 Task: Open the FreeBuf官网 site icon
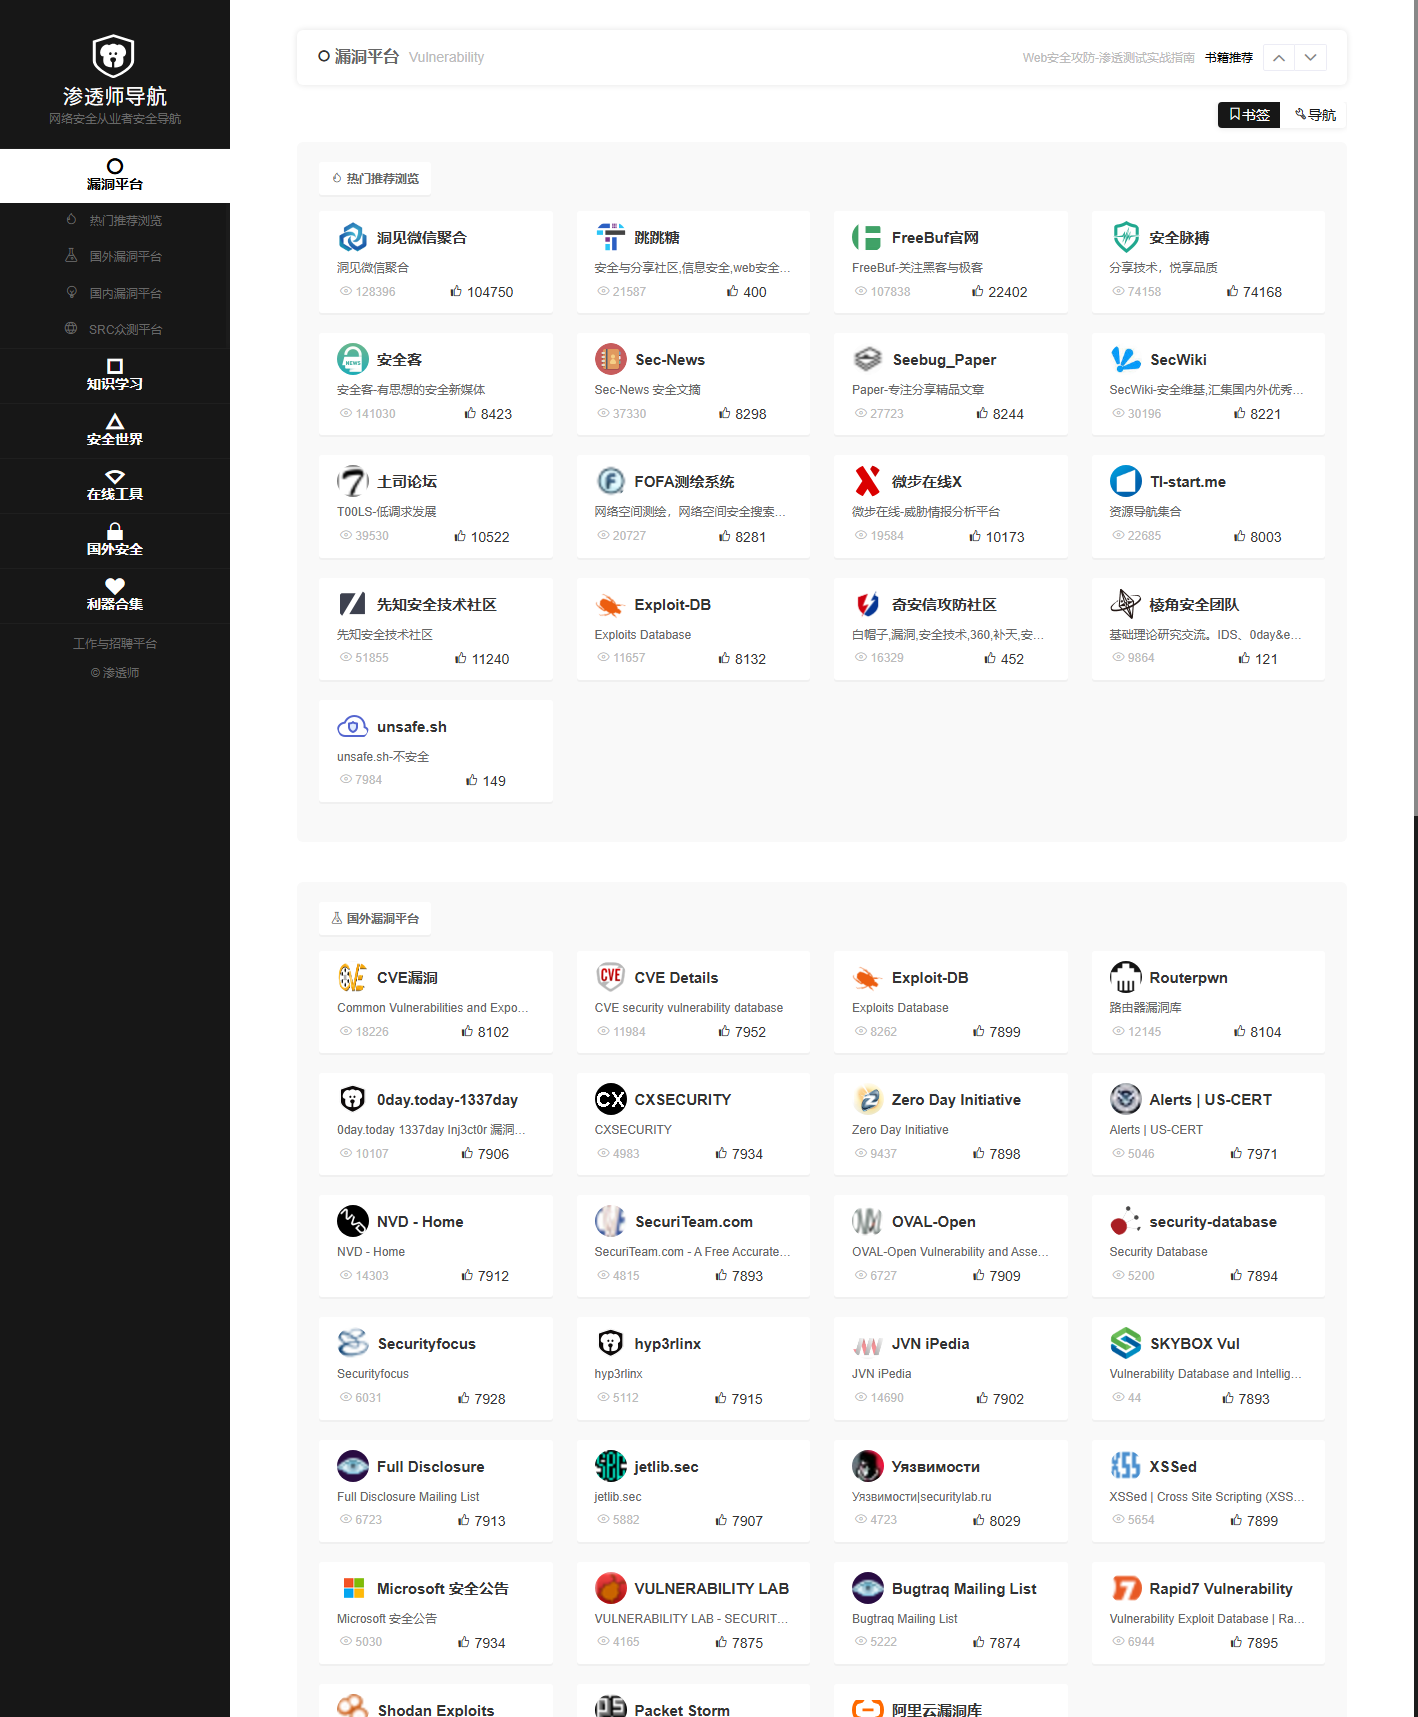click(866, 238)
